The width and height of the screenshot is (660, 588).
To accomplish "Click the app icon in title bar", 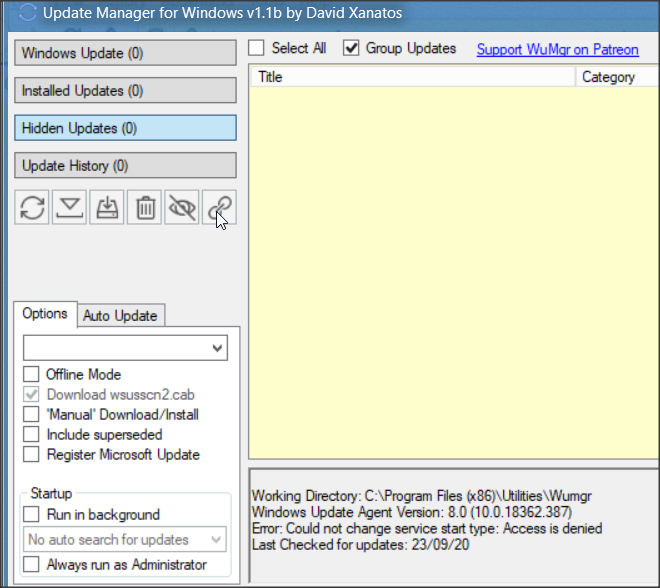I will [28, 13].
